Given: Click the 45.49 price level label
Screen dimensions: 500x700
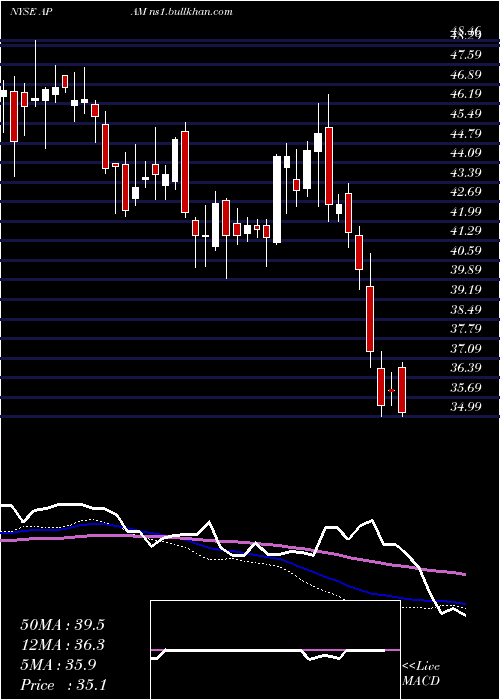Looking at the screenshot, I should point(466,113).
